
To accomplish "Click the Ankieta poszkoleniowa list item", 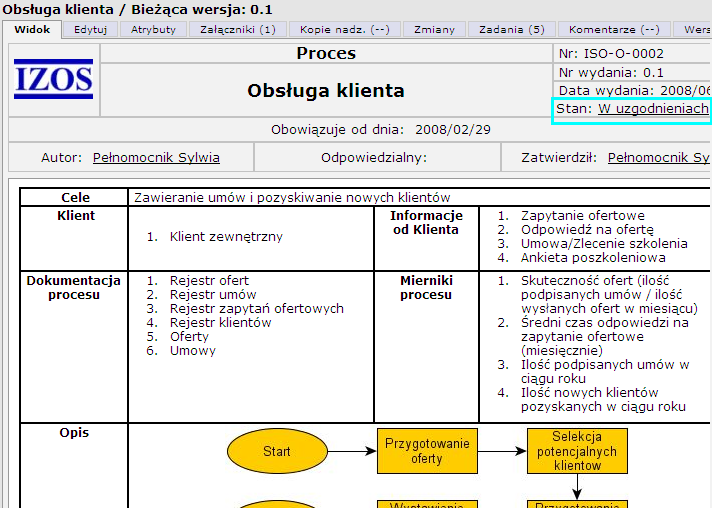I will (x=593, y=257).
